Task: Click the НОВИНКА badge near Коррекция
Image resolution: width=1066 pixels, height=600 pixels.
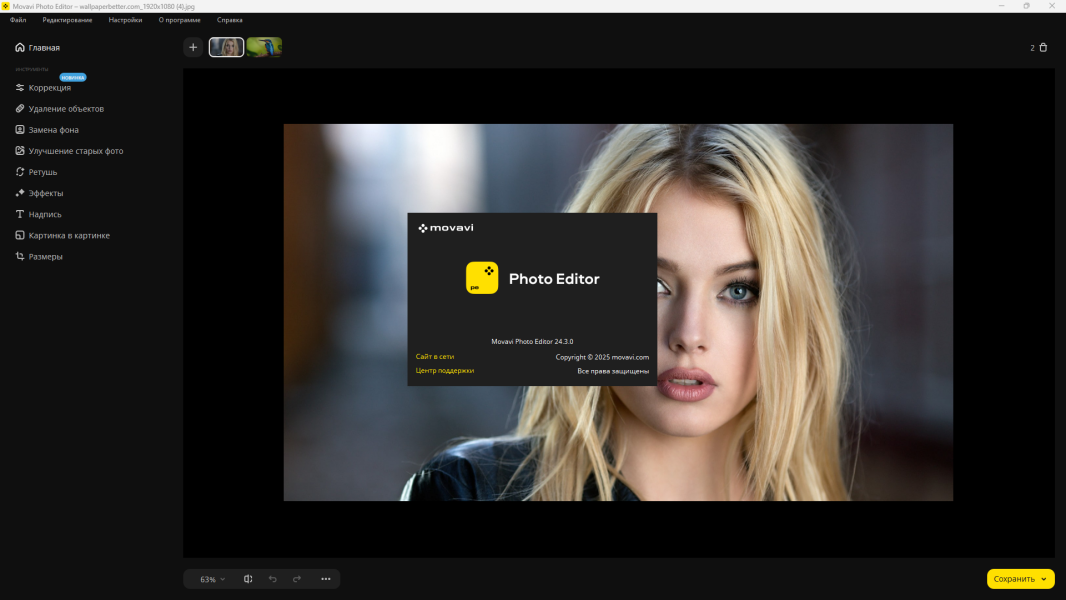Action: [x=73, y=77]
